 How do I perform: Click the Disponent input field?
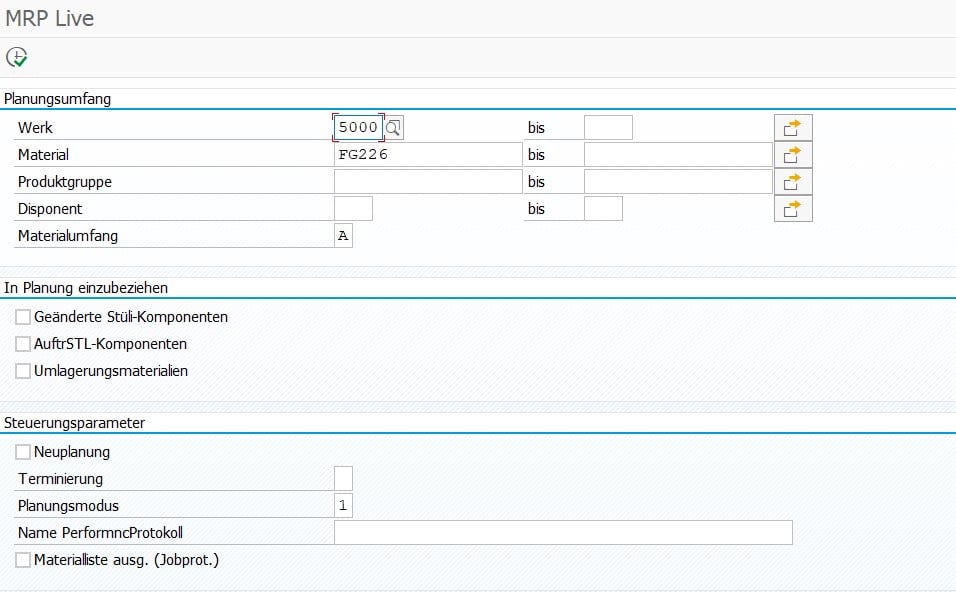(x=355, y=208)
